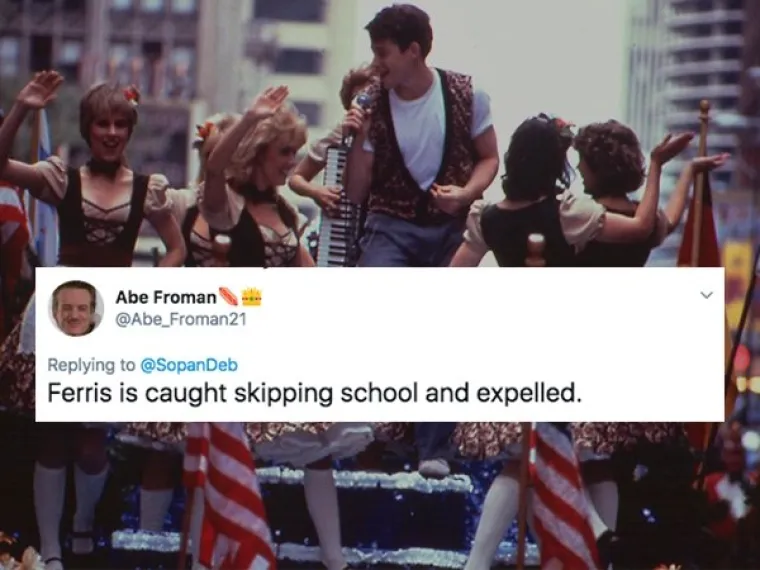Open the @SopanDeb mention link
The height and width of the screenshot is (570, 760).
pos(189,364)
